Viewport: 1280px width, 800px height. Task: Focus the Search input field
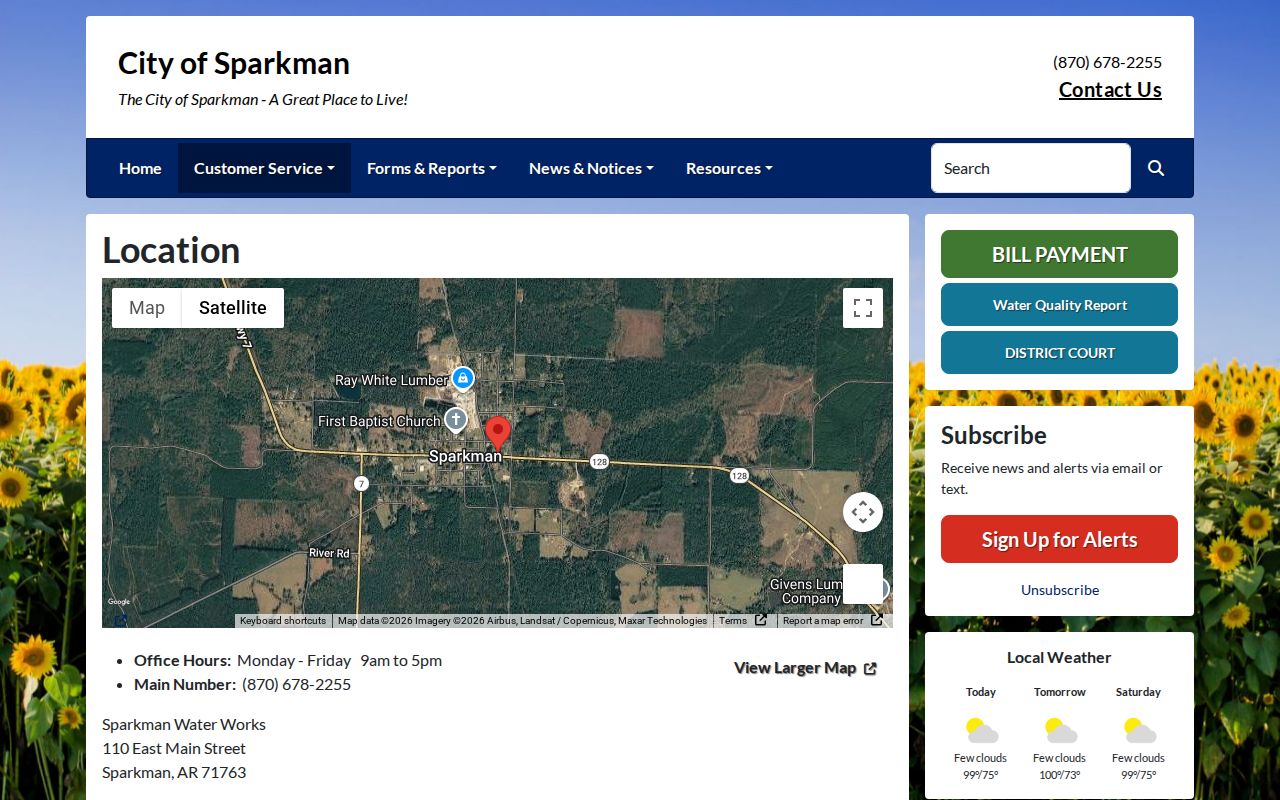pos(1031,168)
